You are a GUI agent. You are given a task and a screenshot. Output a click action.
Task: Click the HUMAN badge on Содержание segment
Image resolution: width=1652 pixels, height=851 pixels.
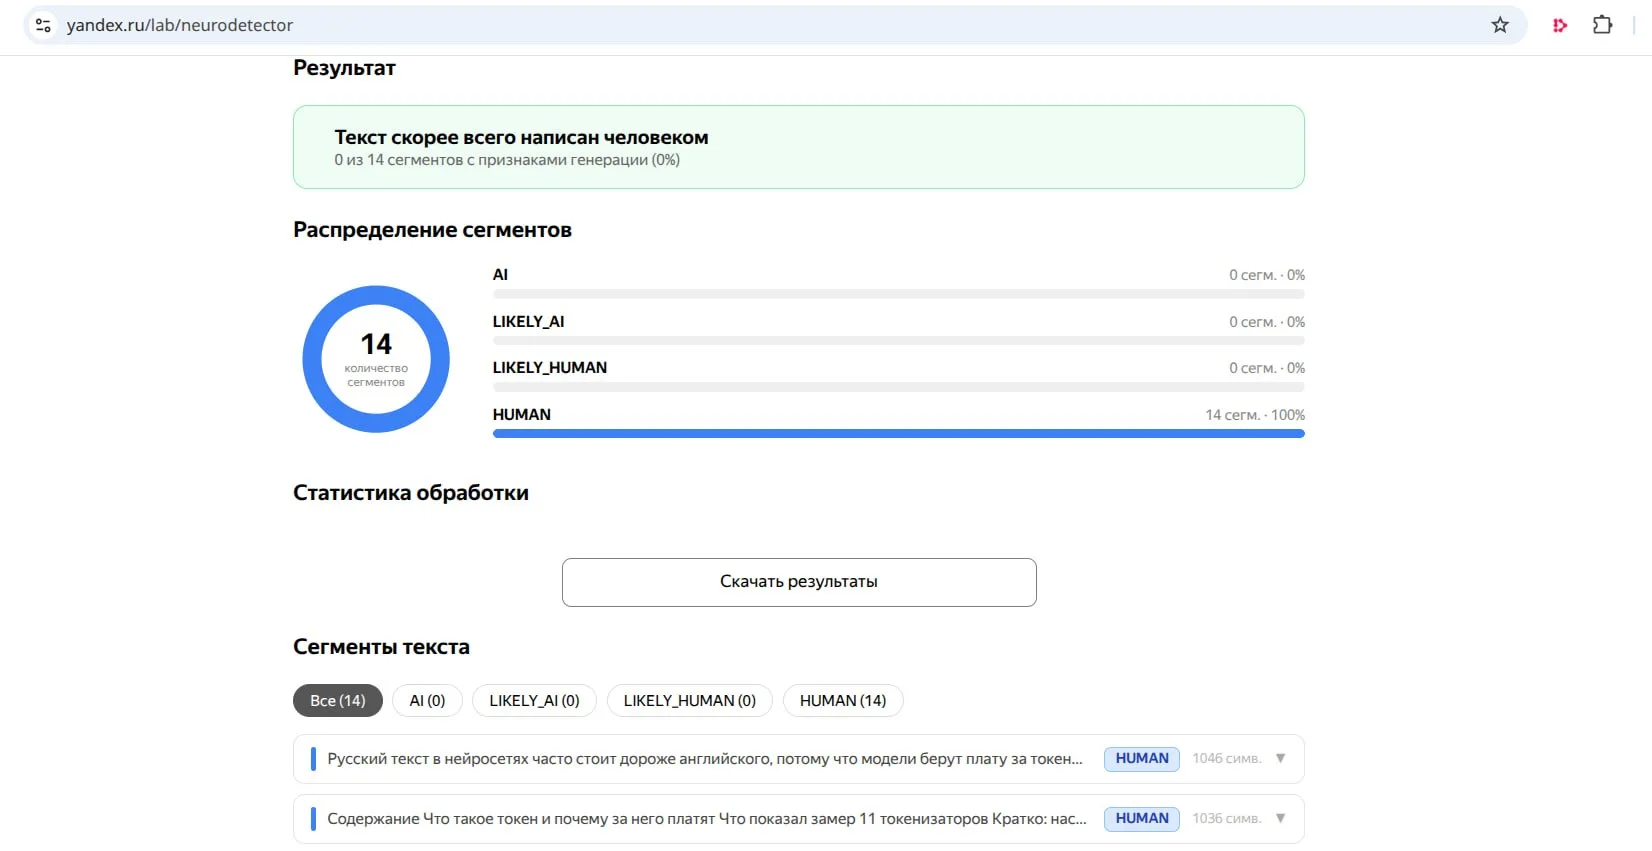click(x=1142, y=819)
